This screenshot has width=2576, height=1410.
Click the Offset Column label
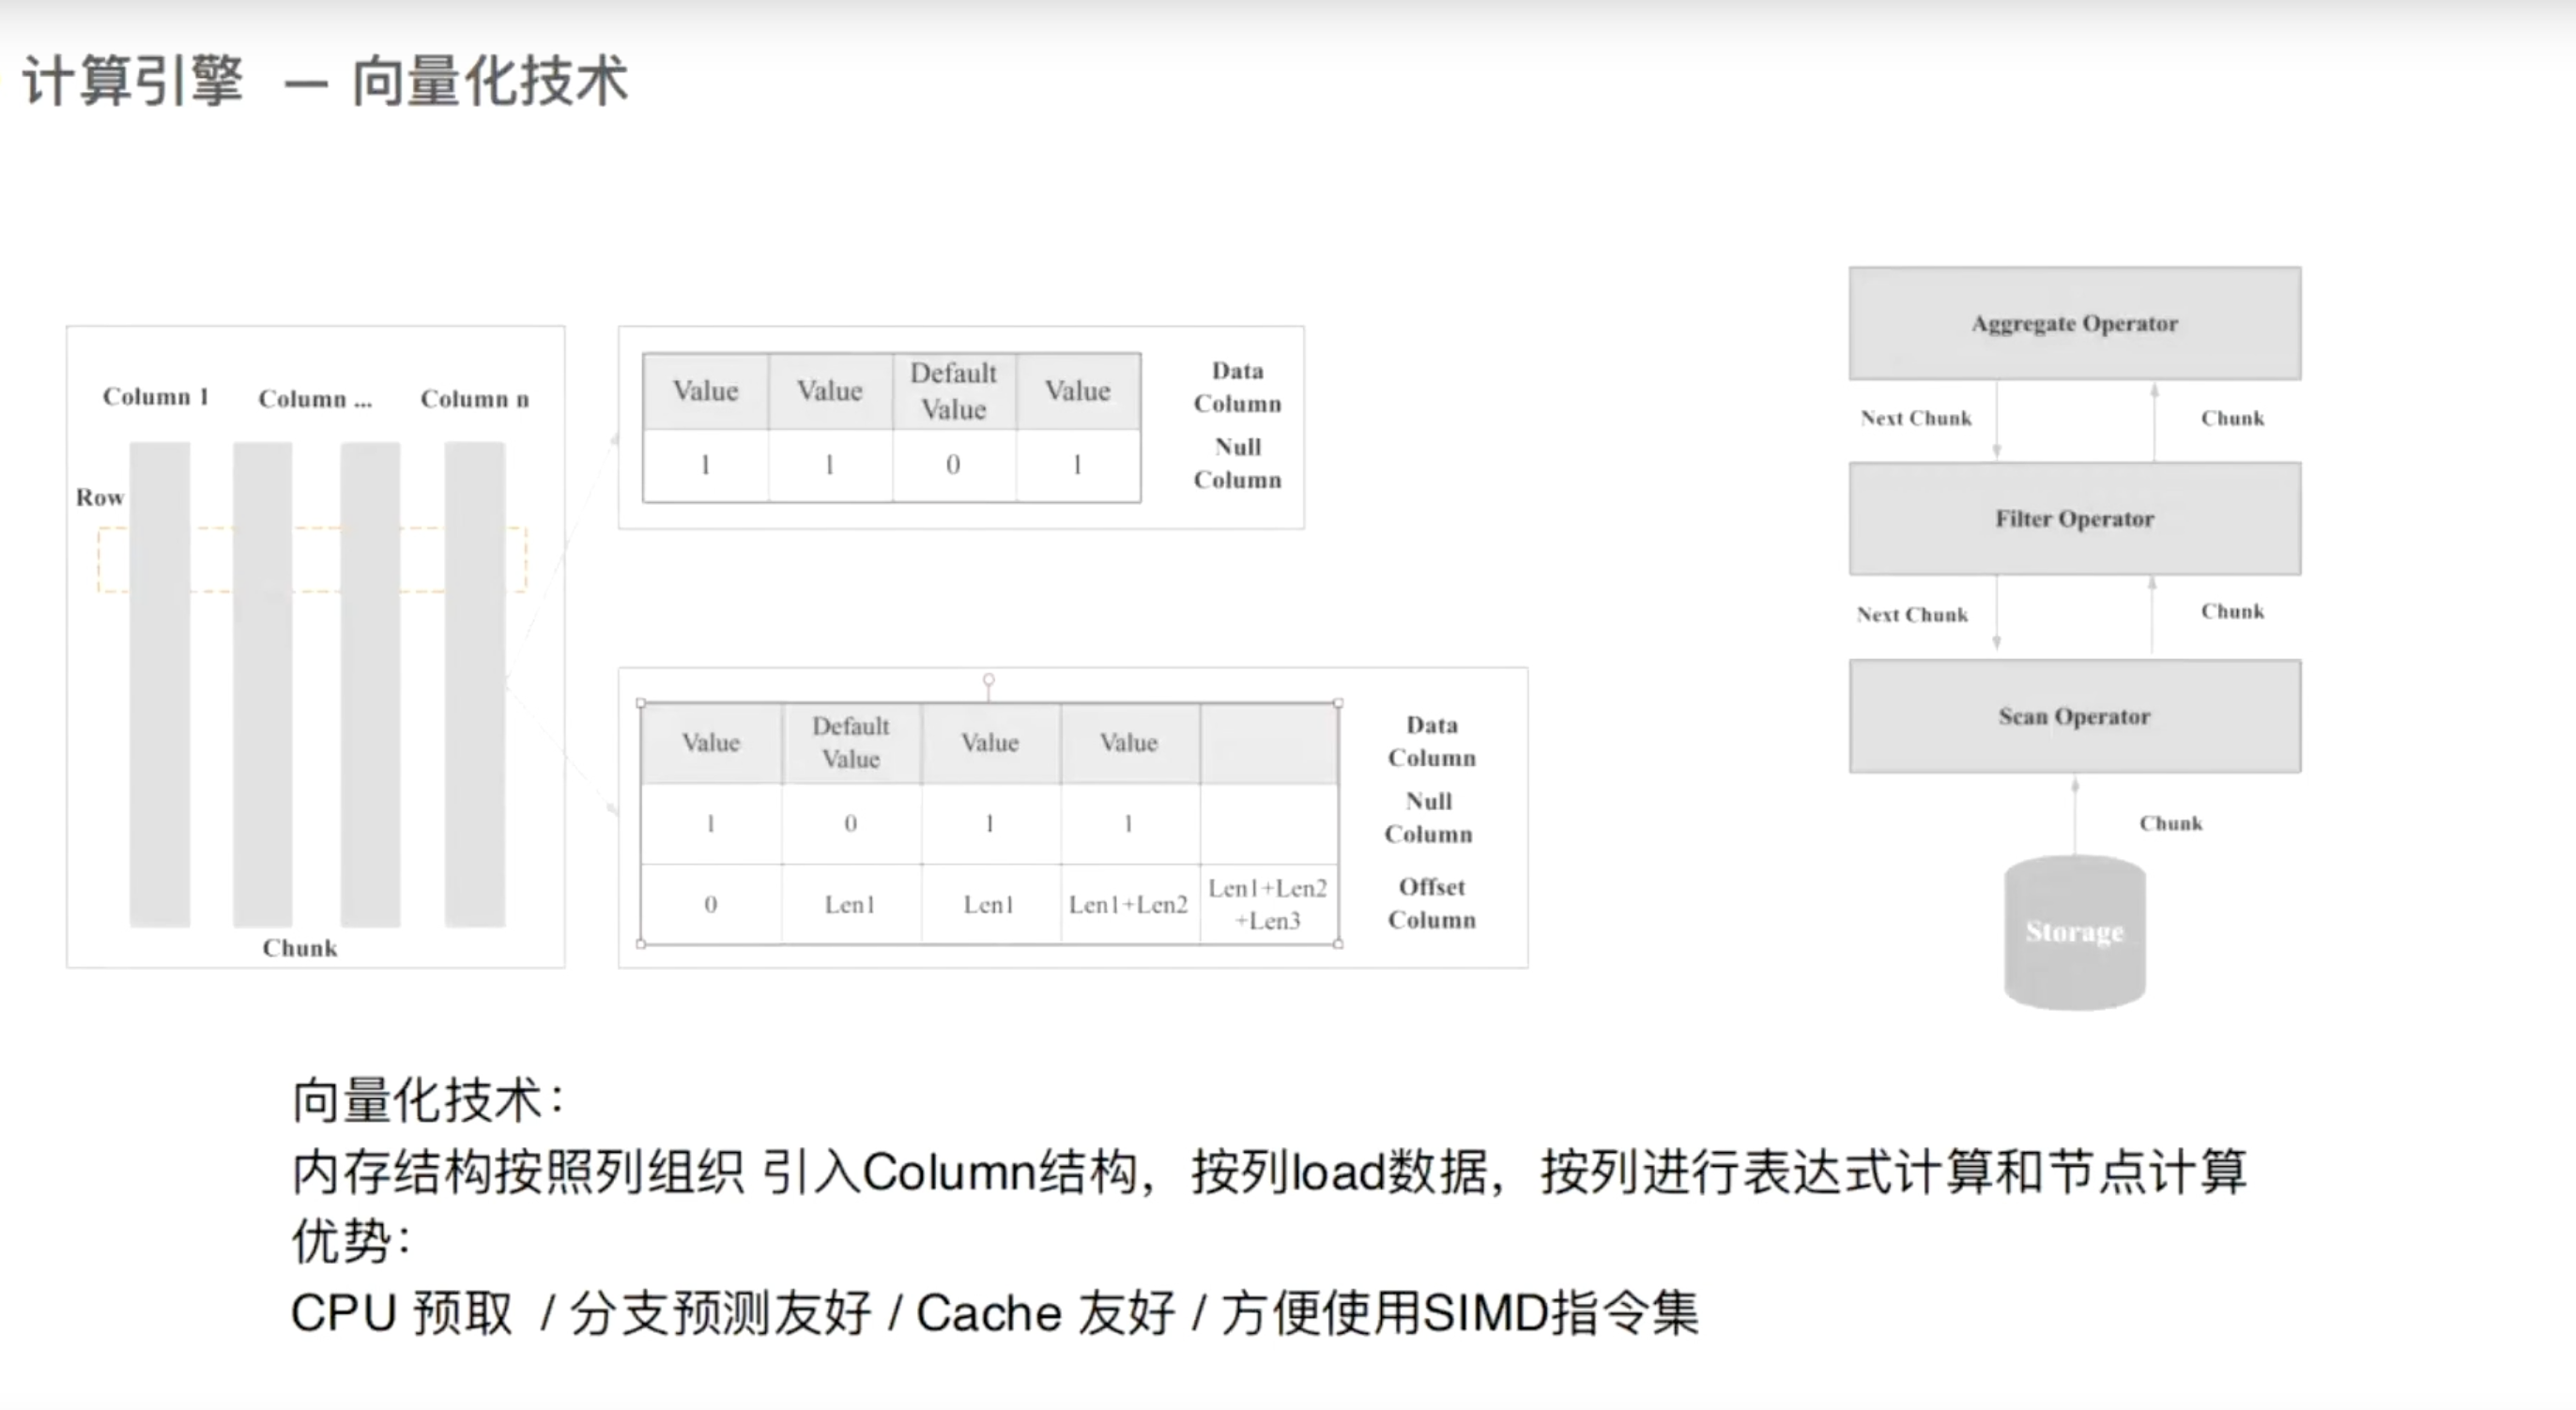point(1432,903)
